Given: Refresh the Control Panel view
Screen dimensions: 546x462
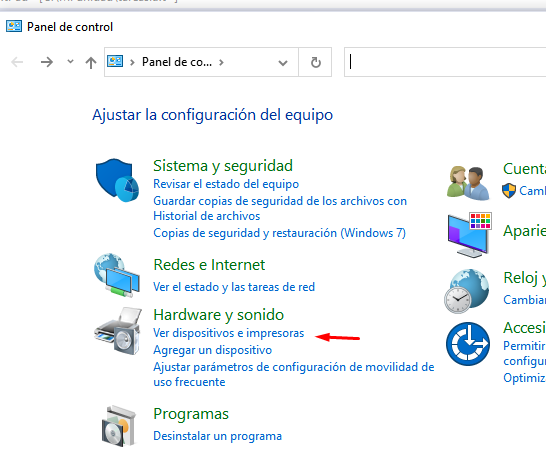Looking at the screenshot, I should coord(315,62).
